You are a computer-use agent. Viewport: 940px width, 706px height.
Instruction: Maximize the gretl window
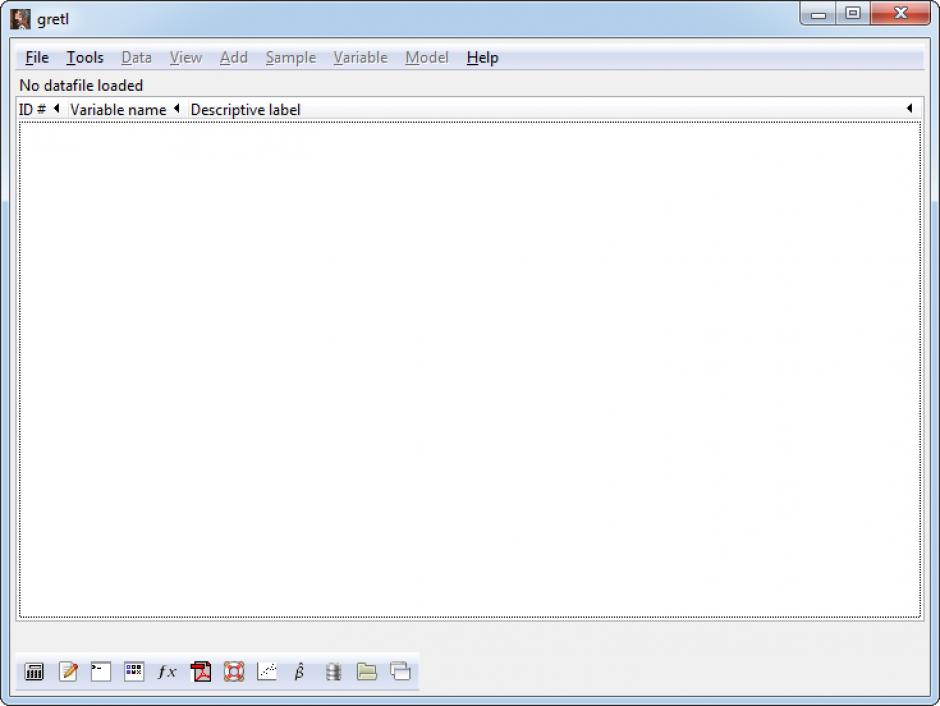[x=852, y=13]
